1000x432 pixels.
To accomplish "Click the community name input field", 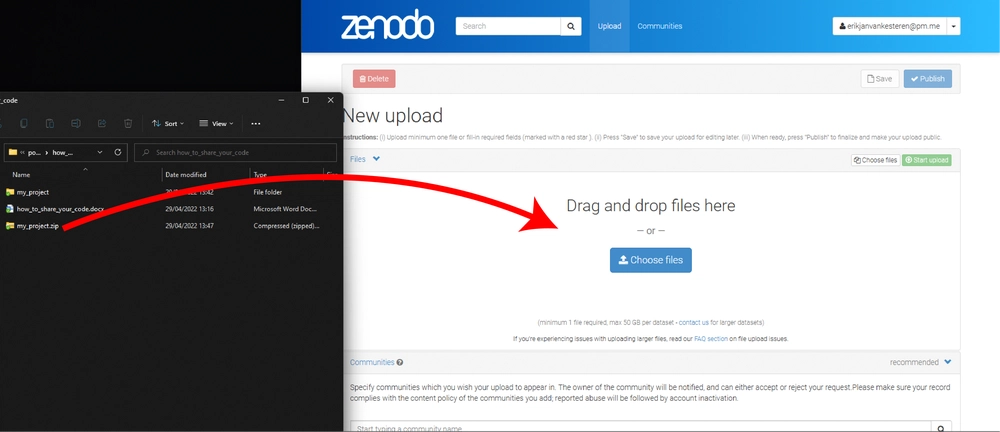I will [641, 426].
